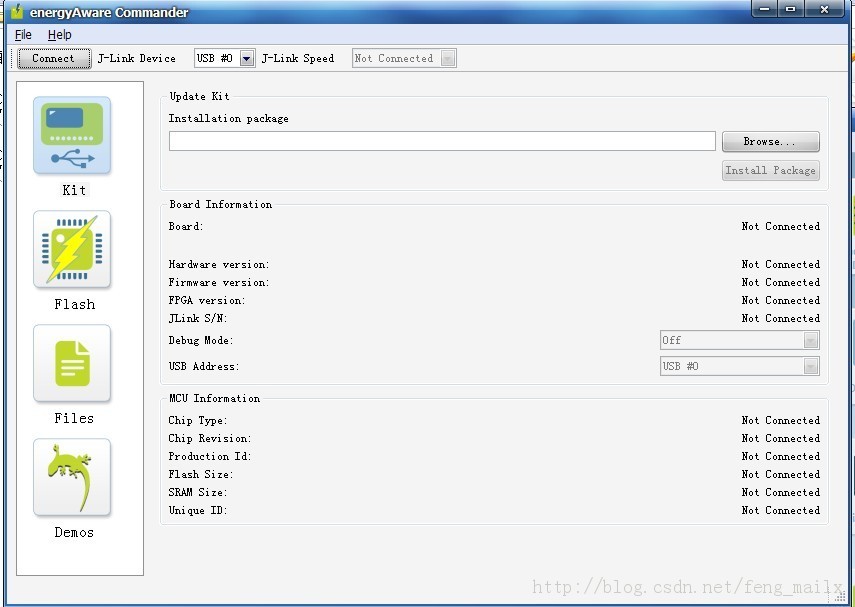This screenshot has height=607, width=855.
Task: Click the energyAware Commander title bar icon
Action: point(17,11)
